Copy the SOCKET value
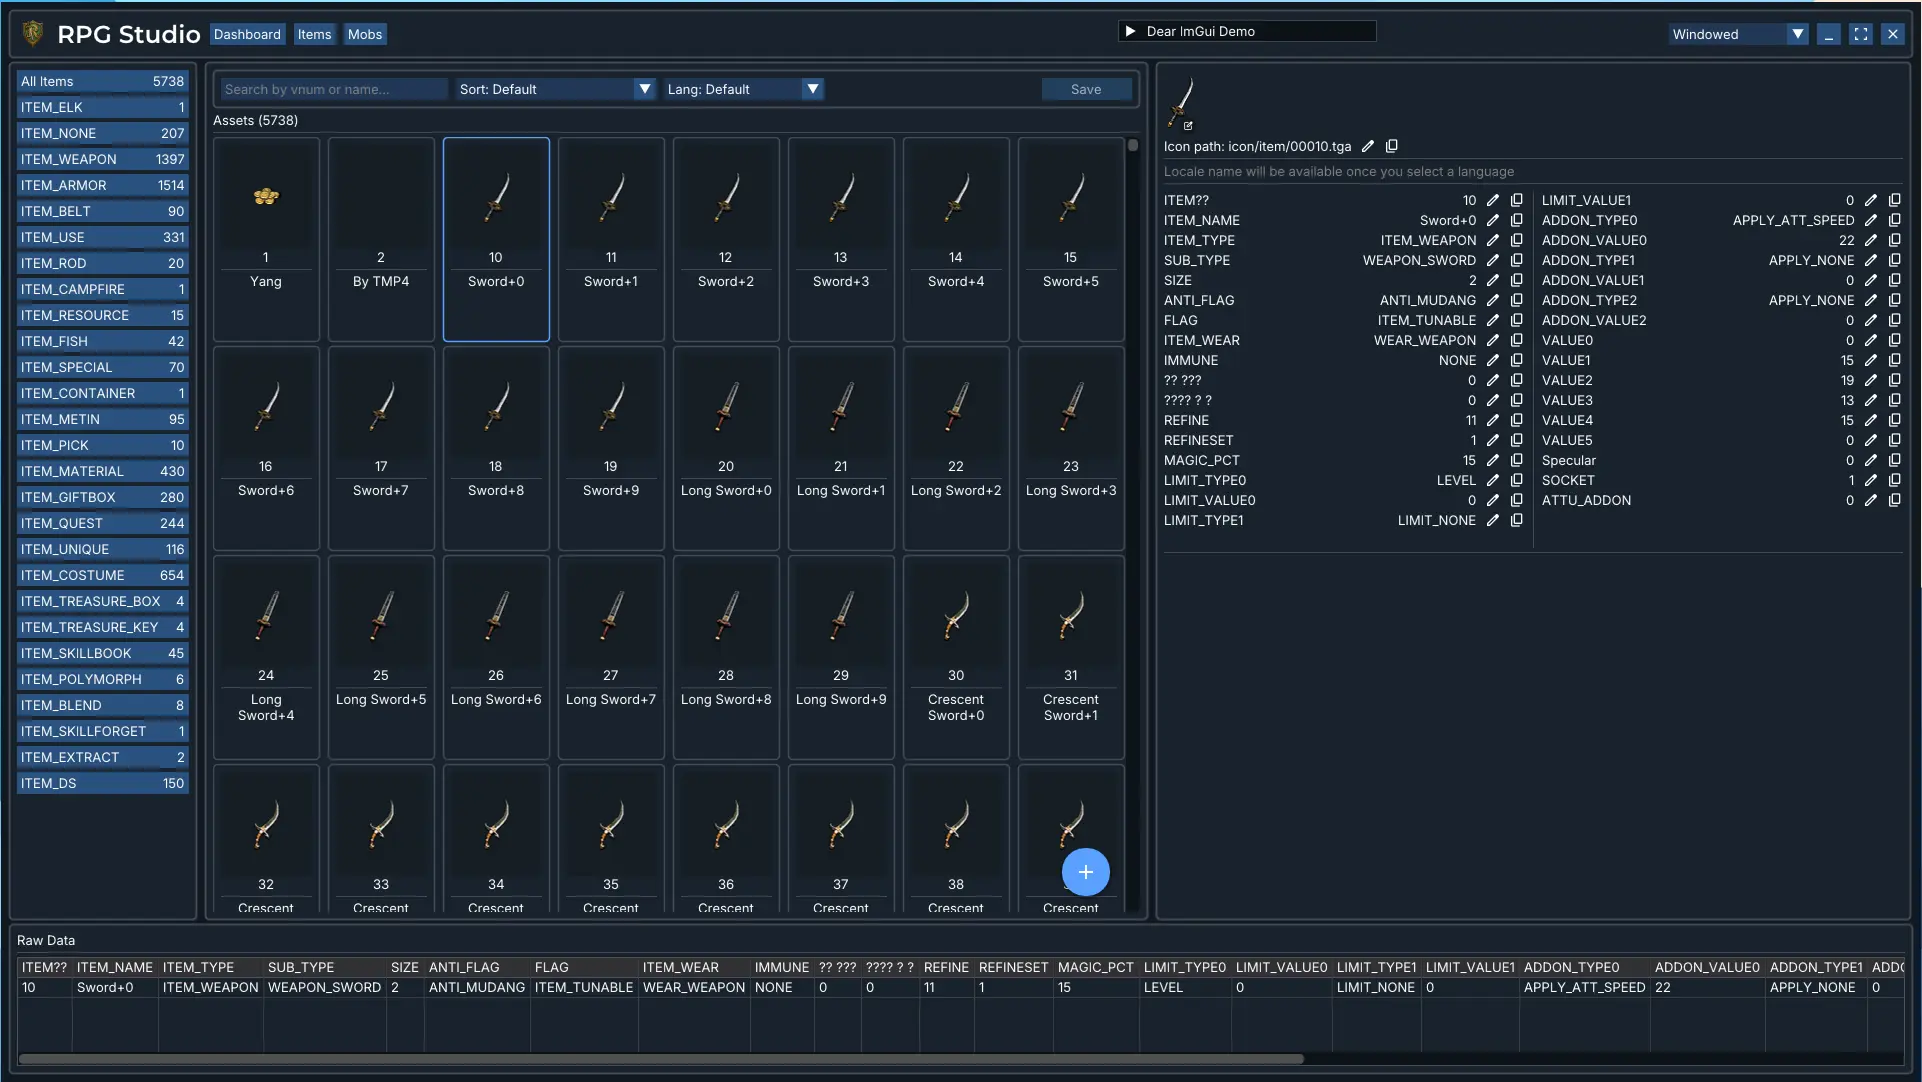 pyautogui.click(x=1895, y=480)
